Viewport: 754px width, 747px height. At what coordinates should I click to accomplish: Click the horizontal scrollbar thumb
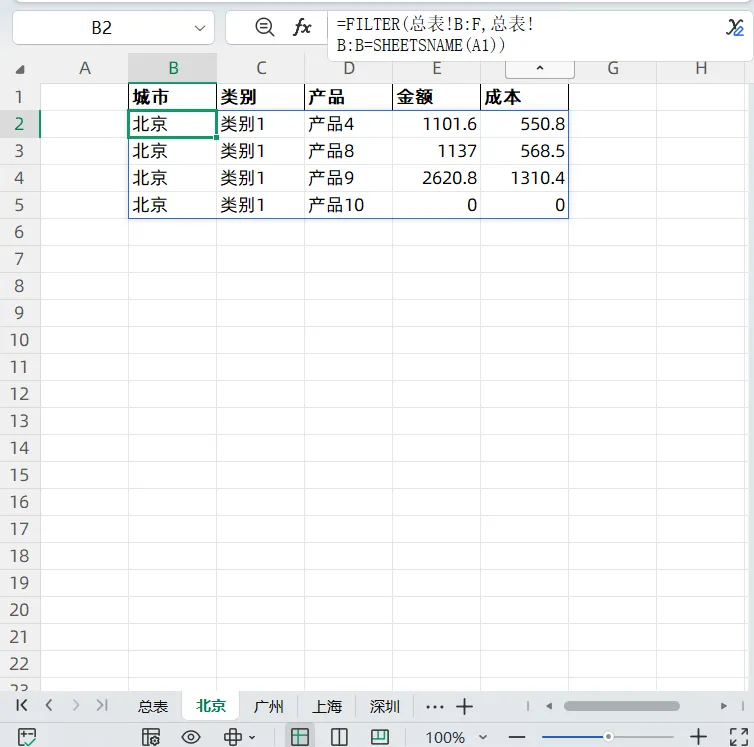621,706
